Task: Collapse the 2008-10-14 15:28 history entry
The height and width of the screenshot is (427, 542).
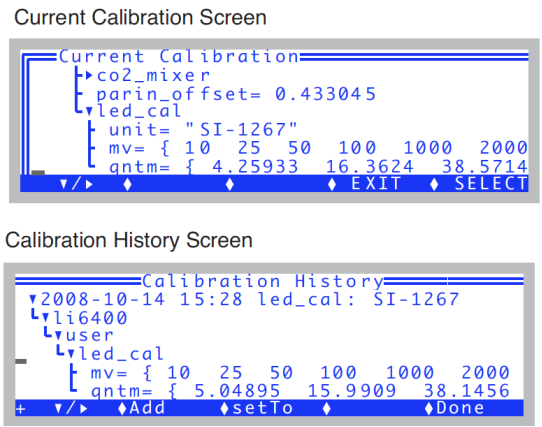Action: (33, 299)
